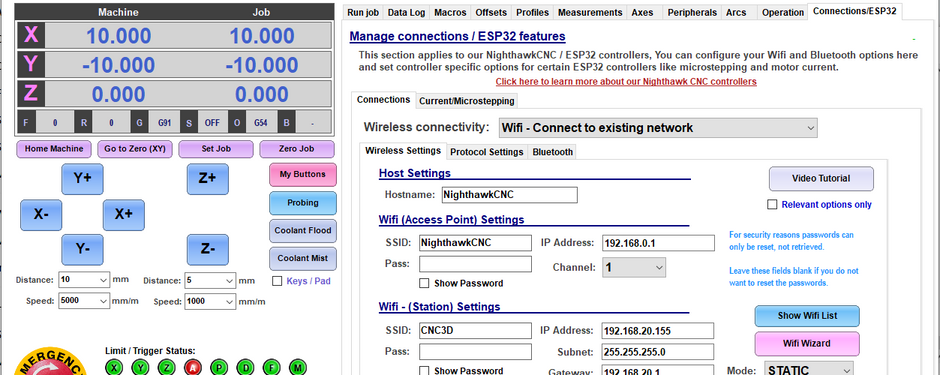
Task: Click the Hostname input field
Action: pyautogui.click(x=510, y=195)
